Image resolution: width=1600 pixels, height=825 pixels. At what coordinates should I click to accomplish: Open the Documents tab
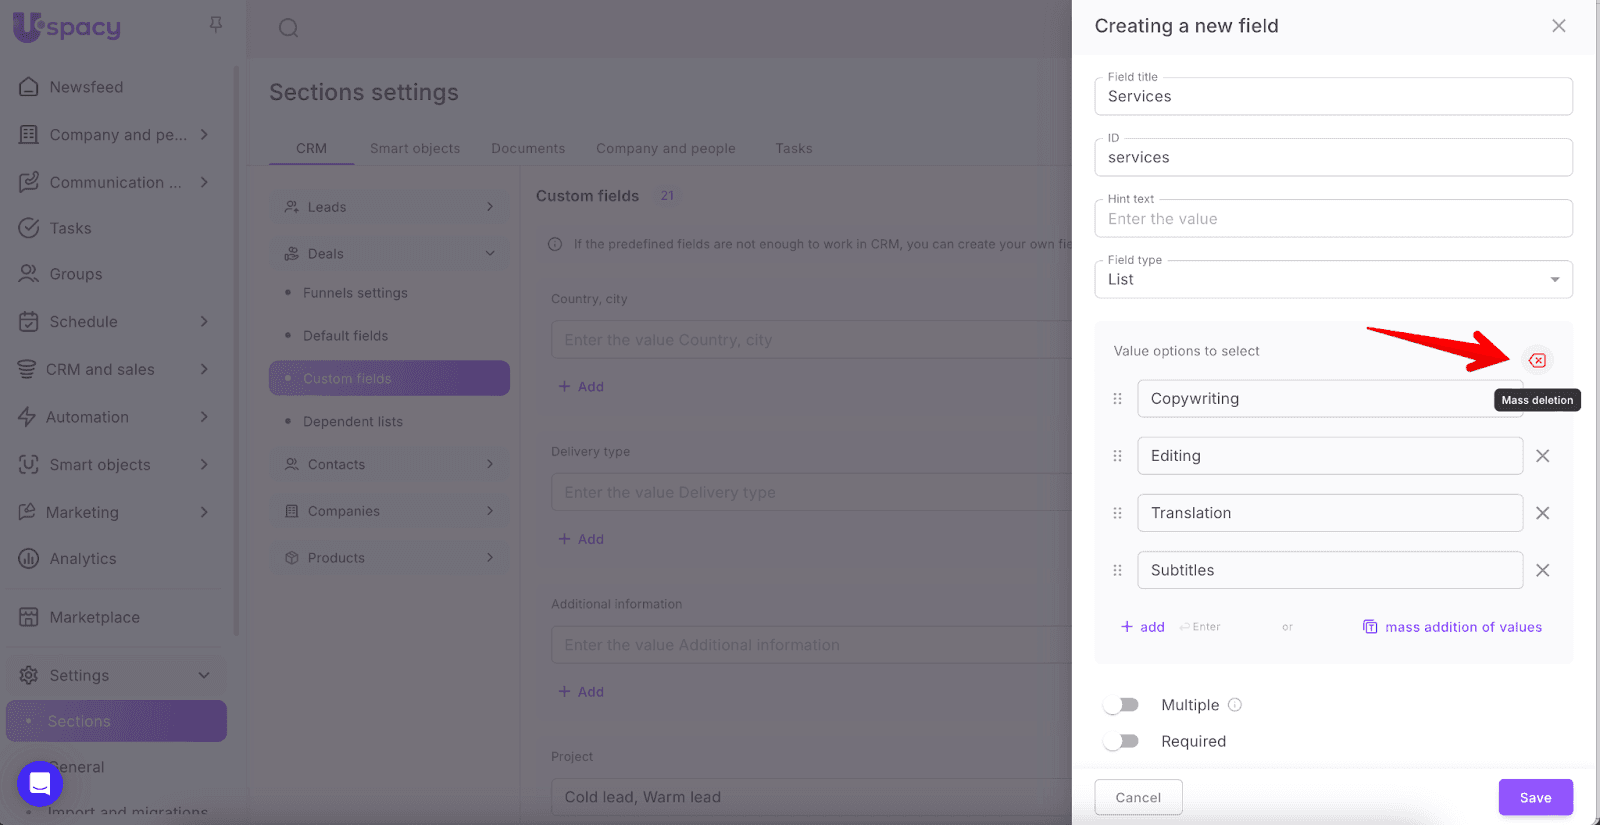pos(528,148)
